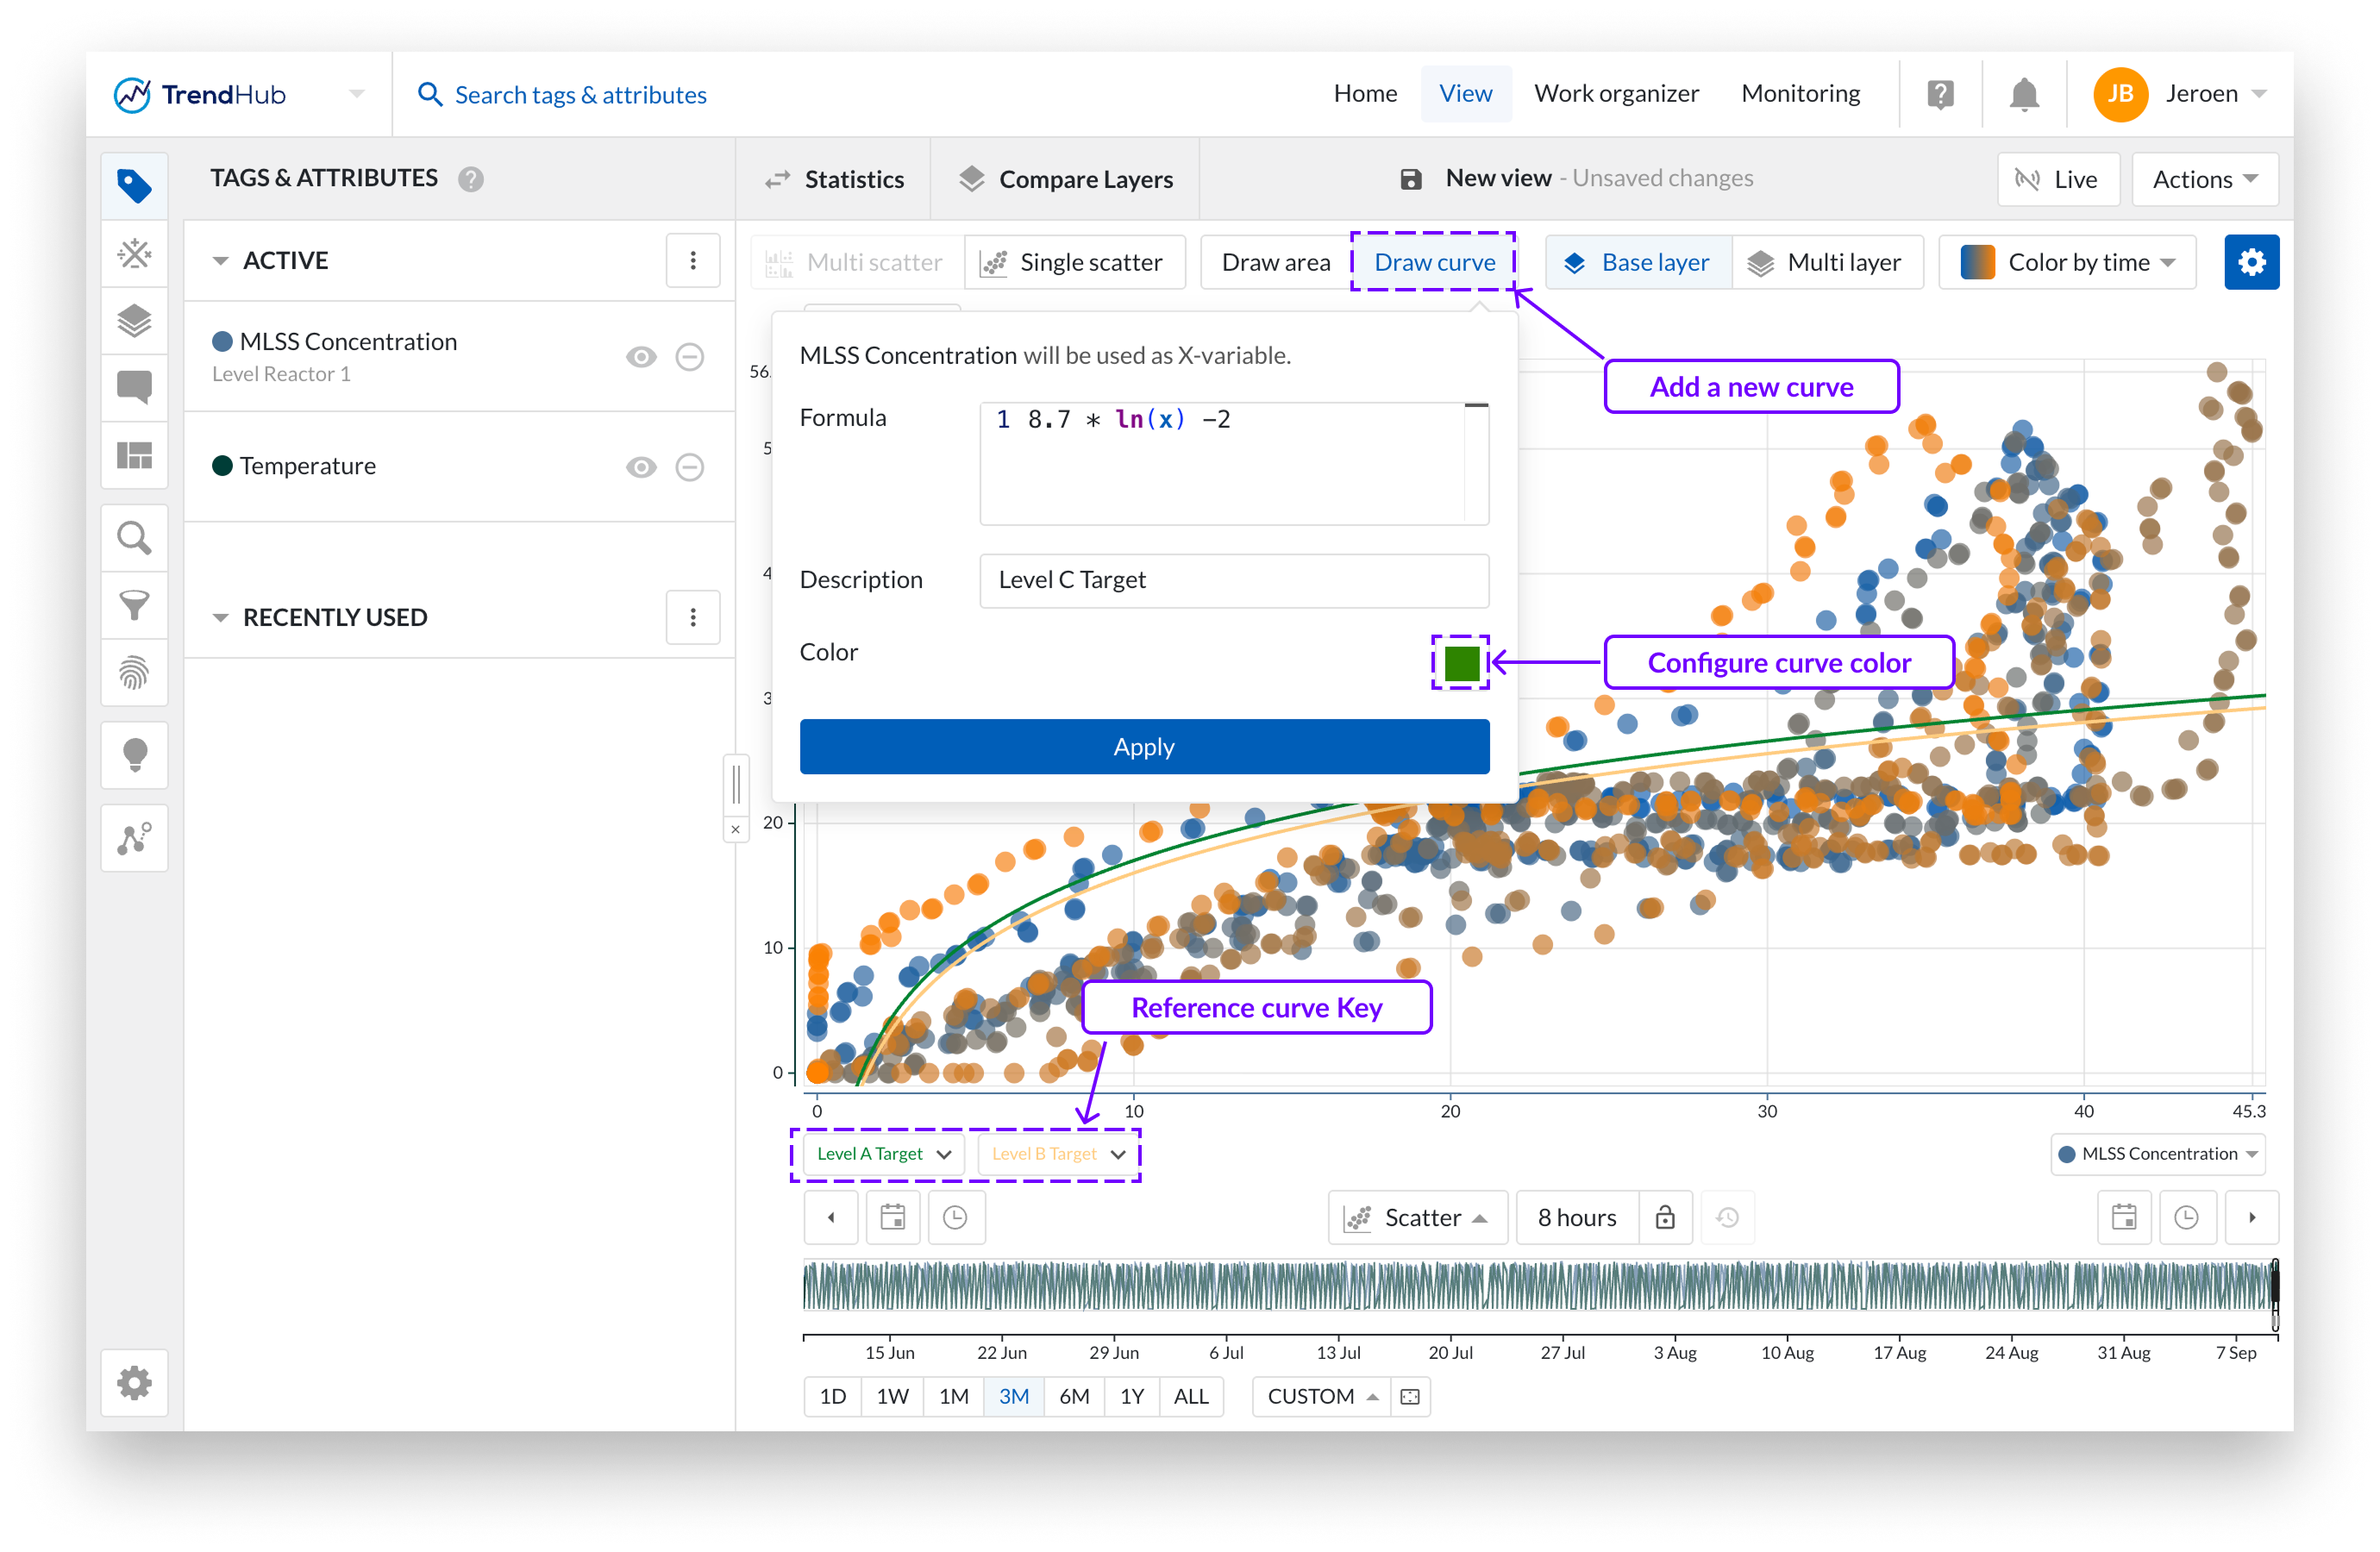This screenshot has width=2380, height=1552.
Task: Switch to Compare Layers tab
Action: tap(1066, 179)
